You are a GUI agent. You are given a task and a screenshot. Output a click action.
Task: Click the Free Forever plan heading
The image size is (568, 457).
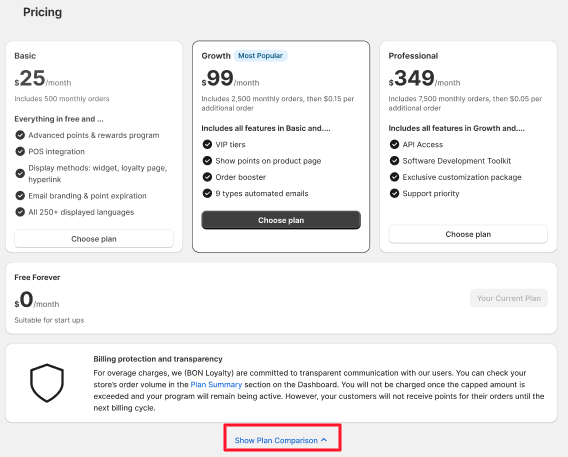(37, 277)
